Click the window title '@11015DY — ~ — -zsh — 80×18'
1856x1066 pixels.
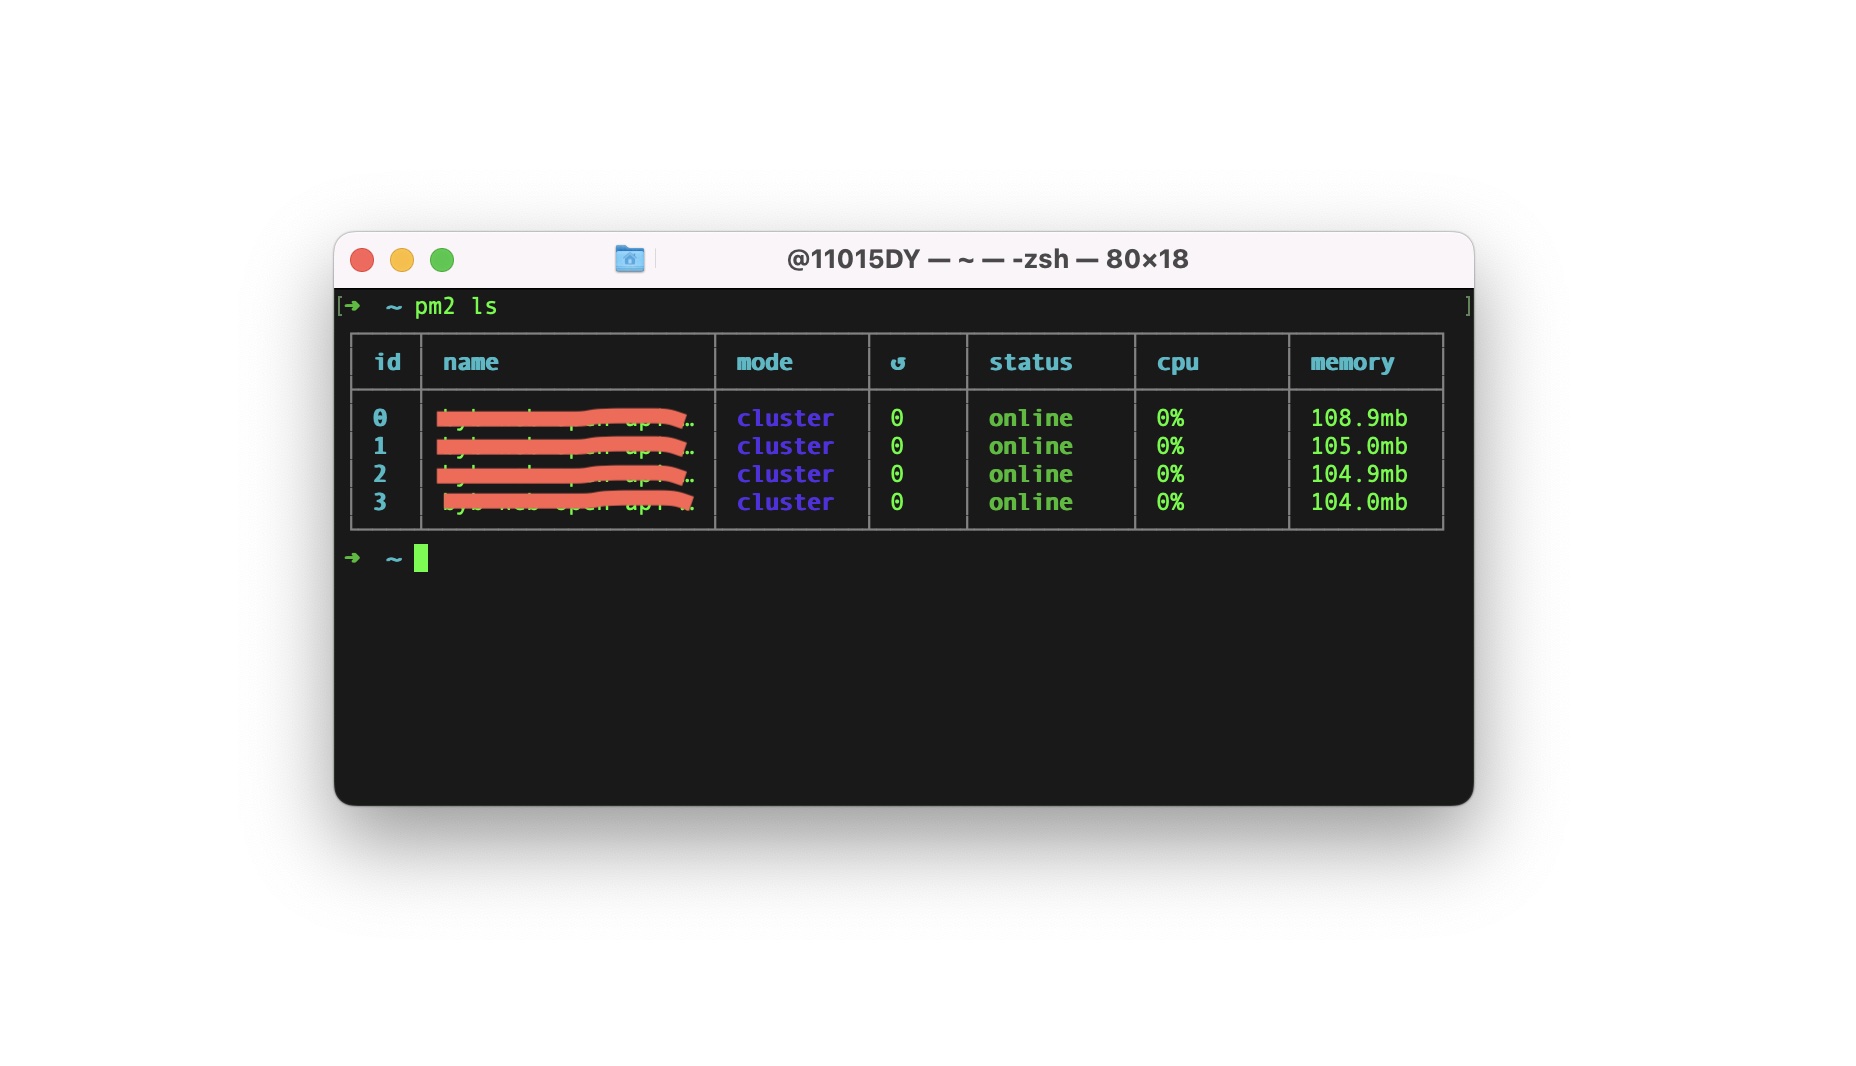987,259
